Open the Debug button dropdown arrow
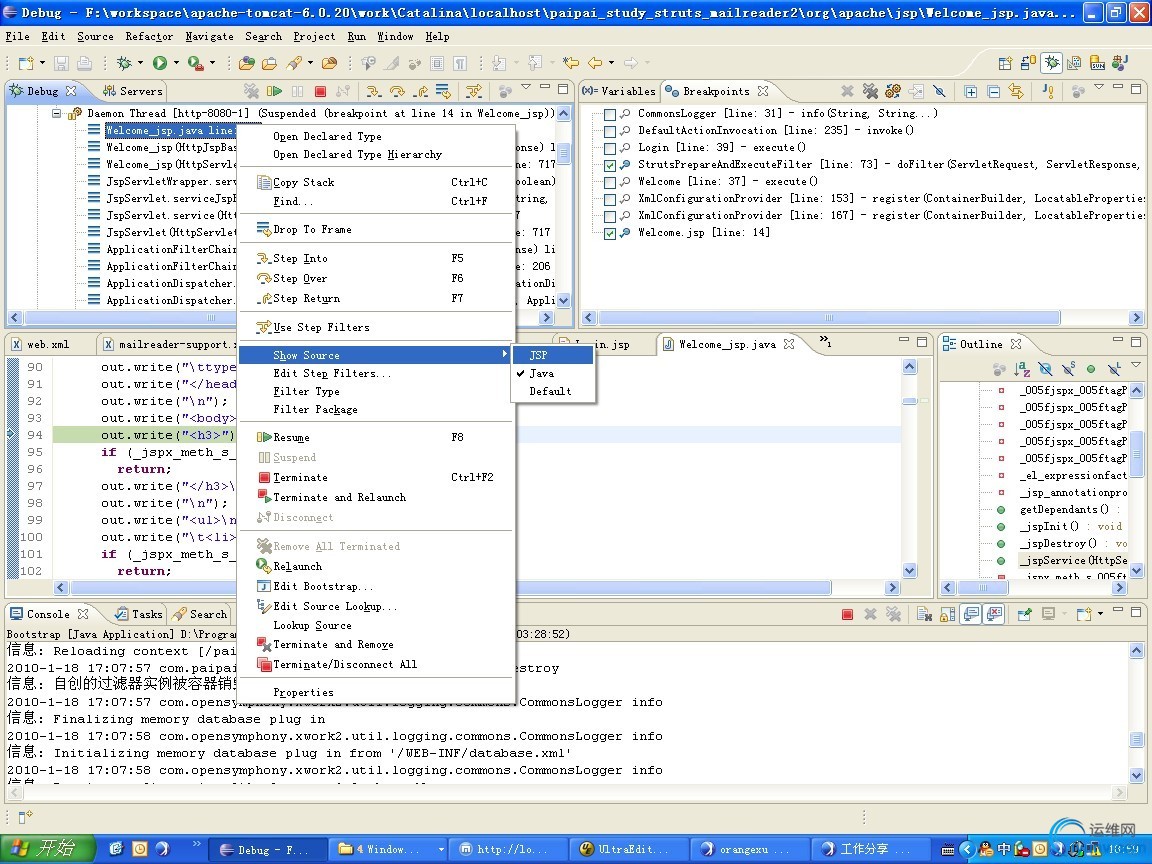Viewport: 1152px width, 864px height. 140,63
